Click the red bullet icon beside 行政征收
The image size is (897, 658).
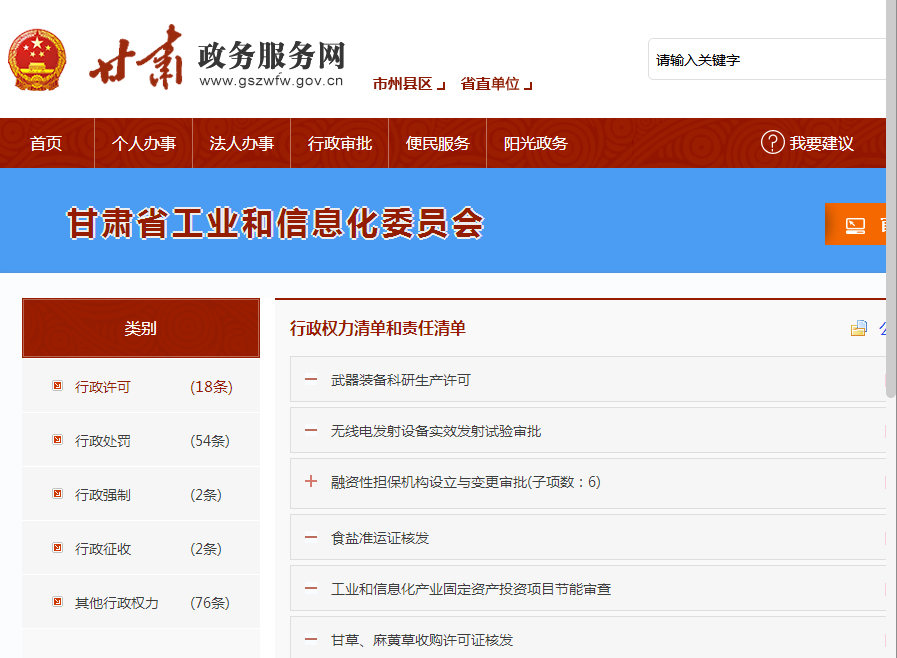(57, 548)
